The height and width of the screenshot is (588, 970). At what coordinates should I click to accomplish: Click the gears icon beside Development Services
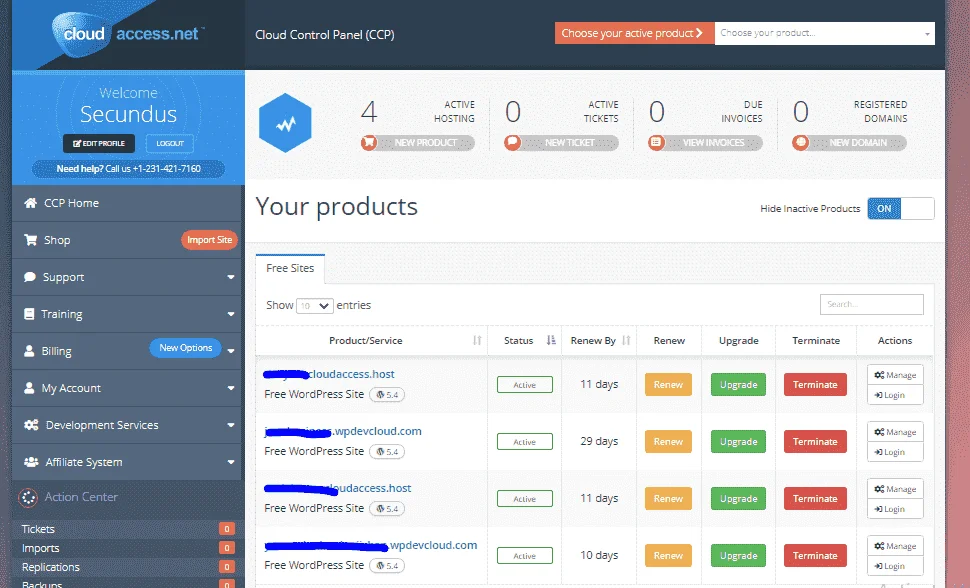pos(31,425)
